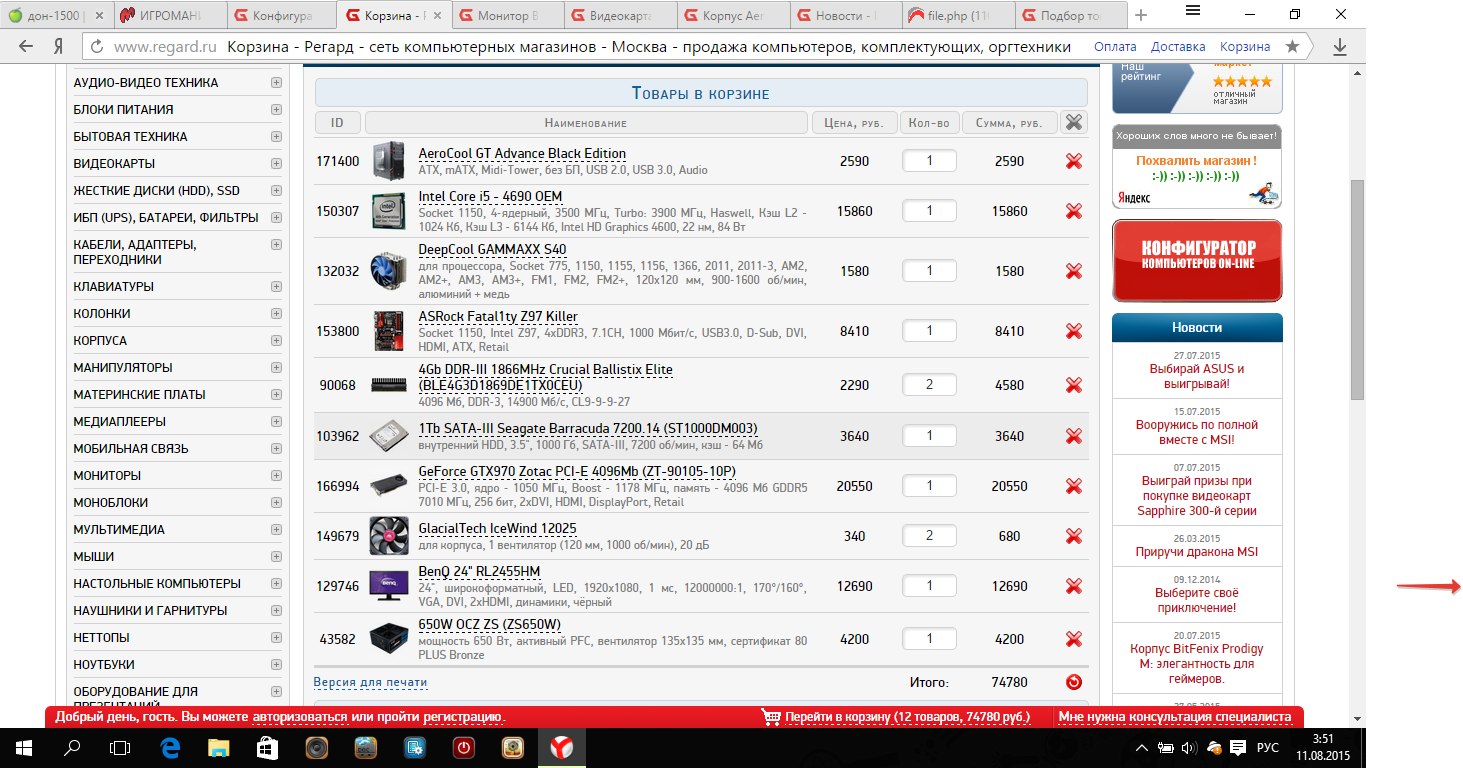Screen dimensions: 1463x768
Task: Recalculate the cart total with the red refresh icon
Action: click(1074, 682)
